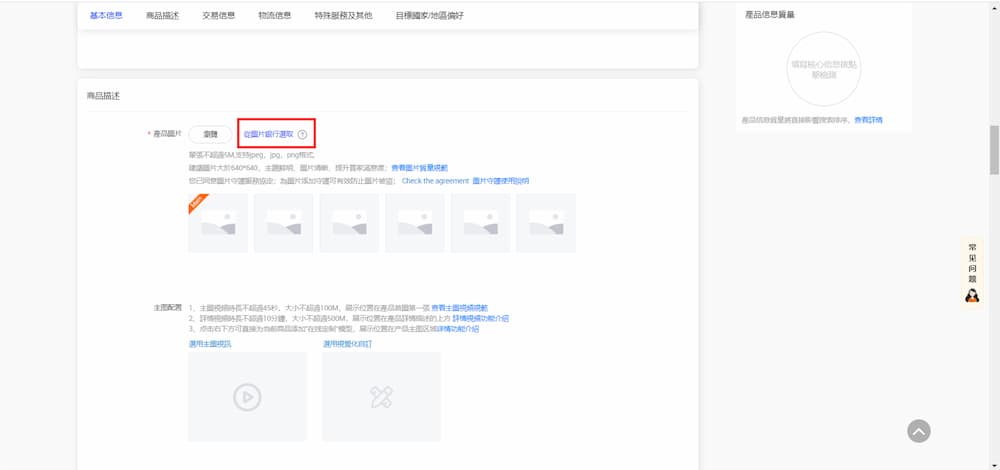The width and height of the screenshot is (1000, 470).
Task: Open the 商品描述 tab
Action: (x=162, y=16)
